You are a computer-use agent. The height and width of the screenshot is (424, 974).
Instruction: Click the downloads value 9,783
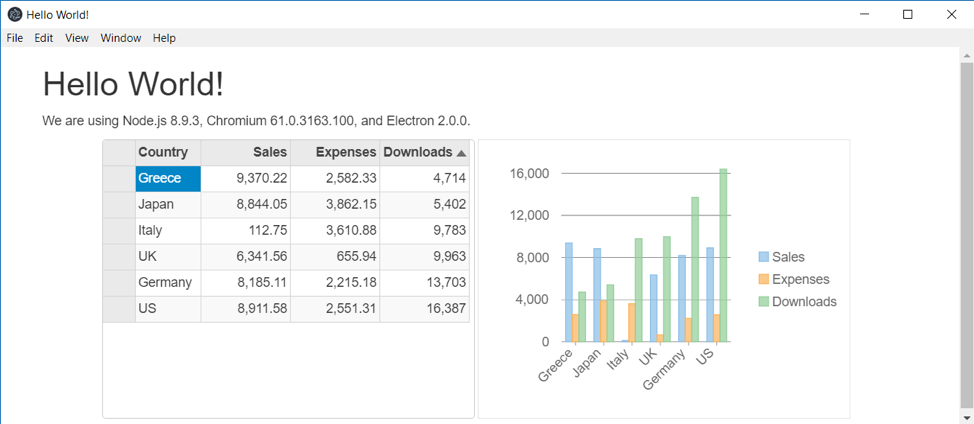[424, 231]
